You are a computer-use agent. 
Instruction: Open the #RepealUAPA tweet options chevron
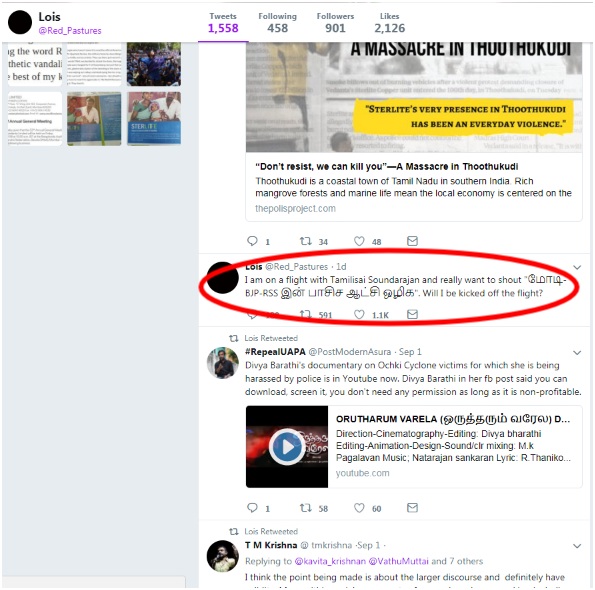(577, 353)
